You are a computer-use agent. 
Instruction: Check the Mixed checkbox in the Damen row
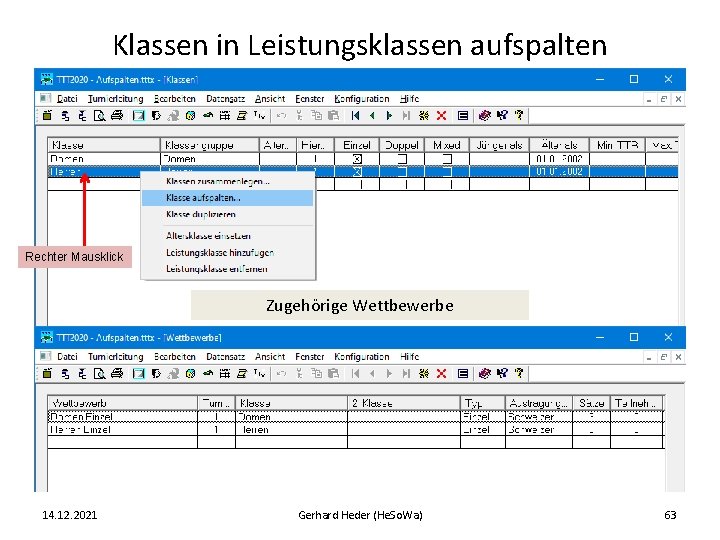tap(447, 159)
